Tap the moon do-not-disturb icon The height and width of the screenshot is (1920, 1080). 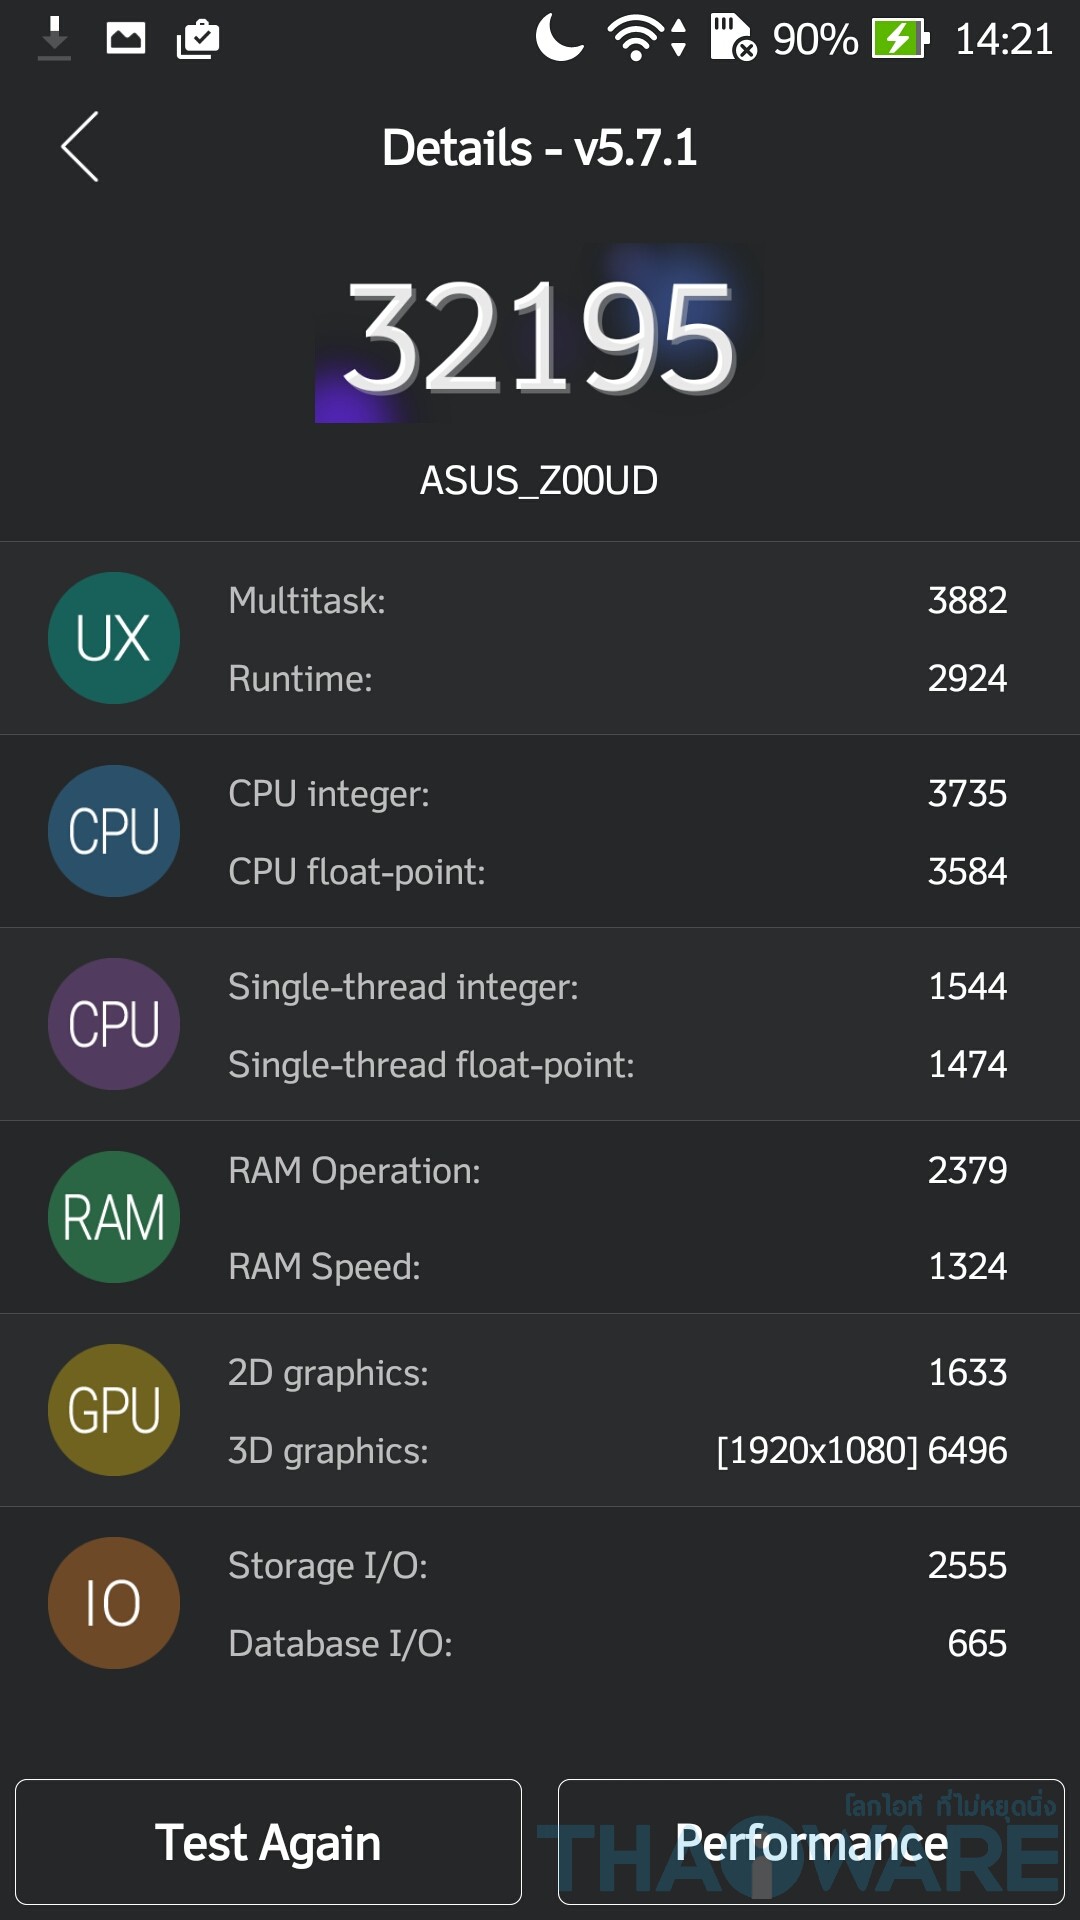559,39
